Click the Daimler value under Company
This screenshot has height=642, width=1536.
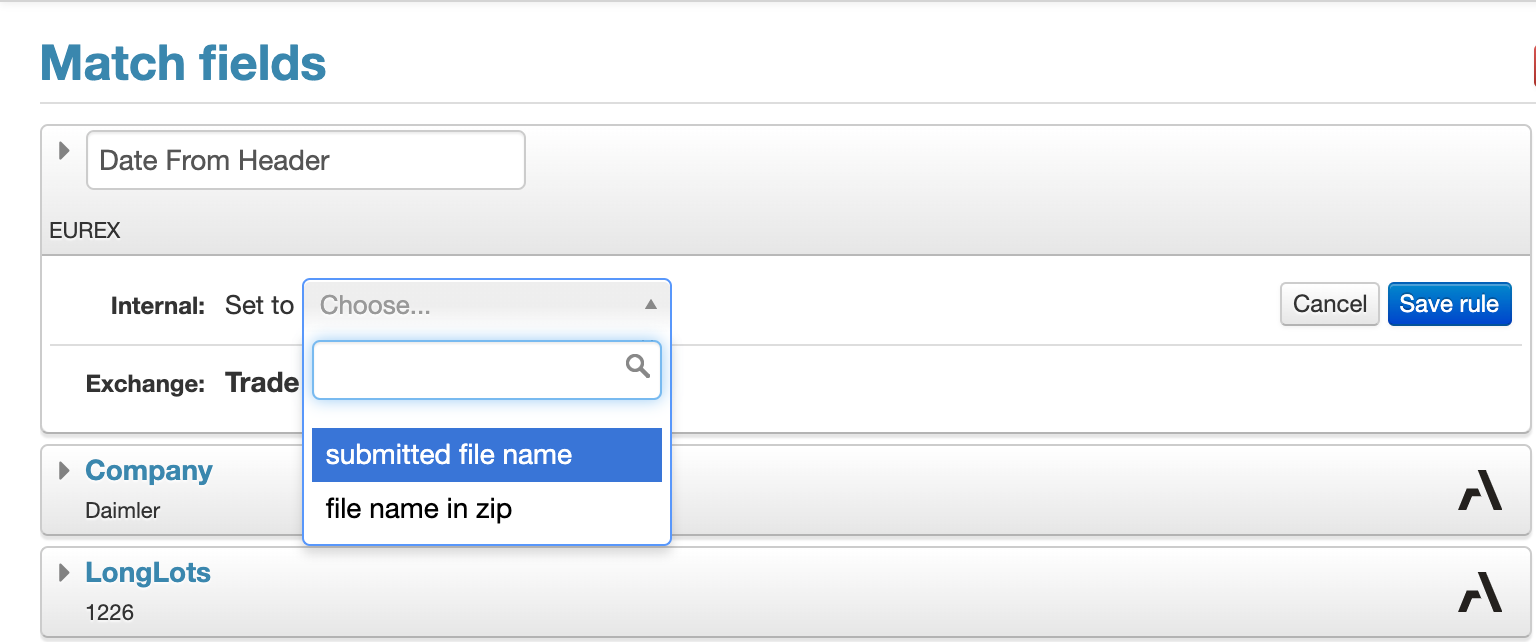pos(123,511)
